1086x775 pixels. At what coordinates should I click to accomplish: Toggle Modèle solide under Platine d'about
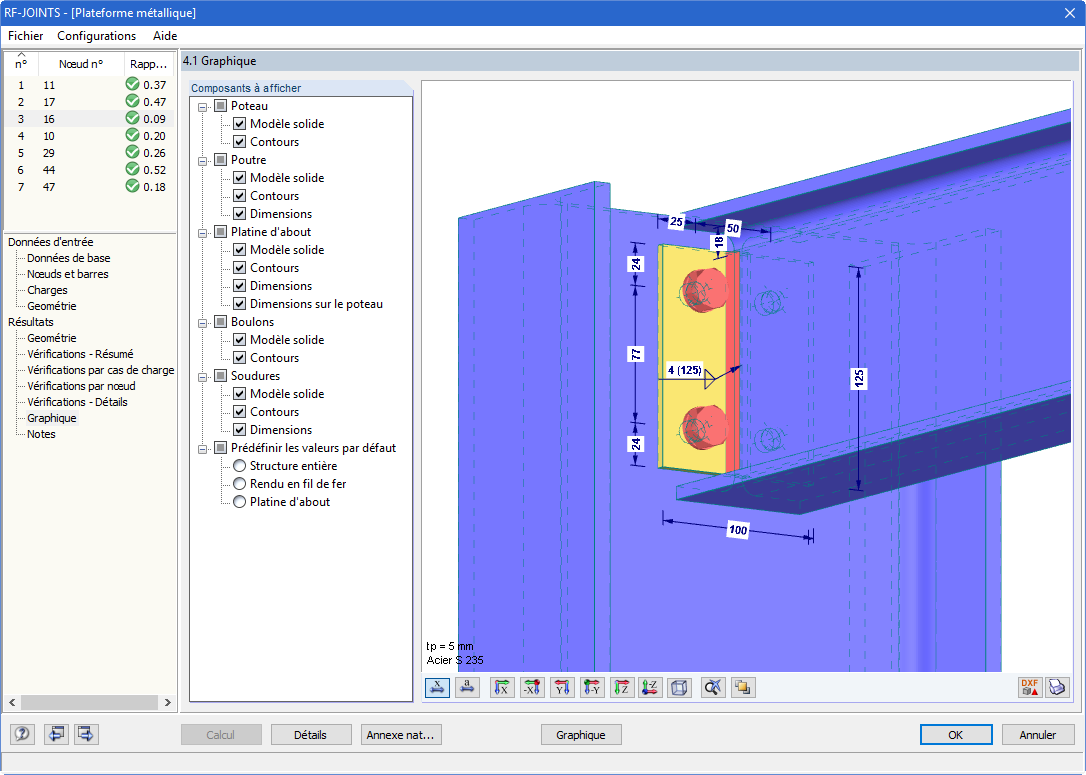240,250
